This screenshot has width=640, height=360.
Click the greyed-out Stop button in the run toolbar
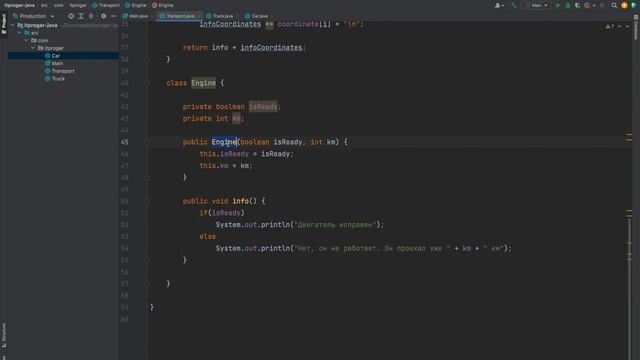pos(602,5)
